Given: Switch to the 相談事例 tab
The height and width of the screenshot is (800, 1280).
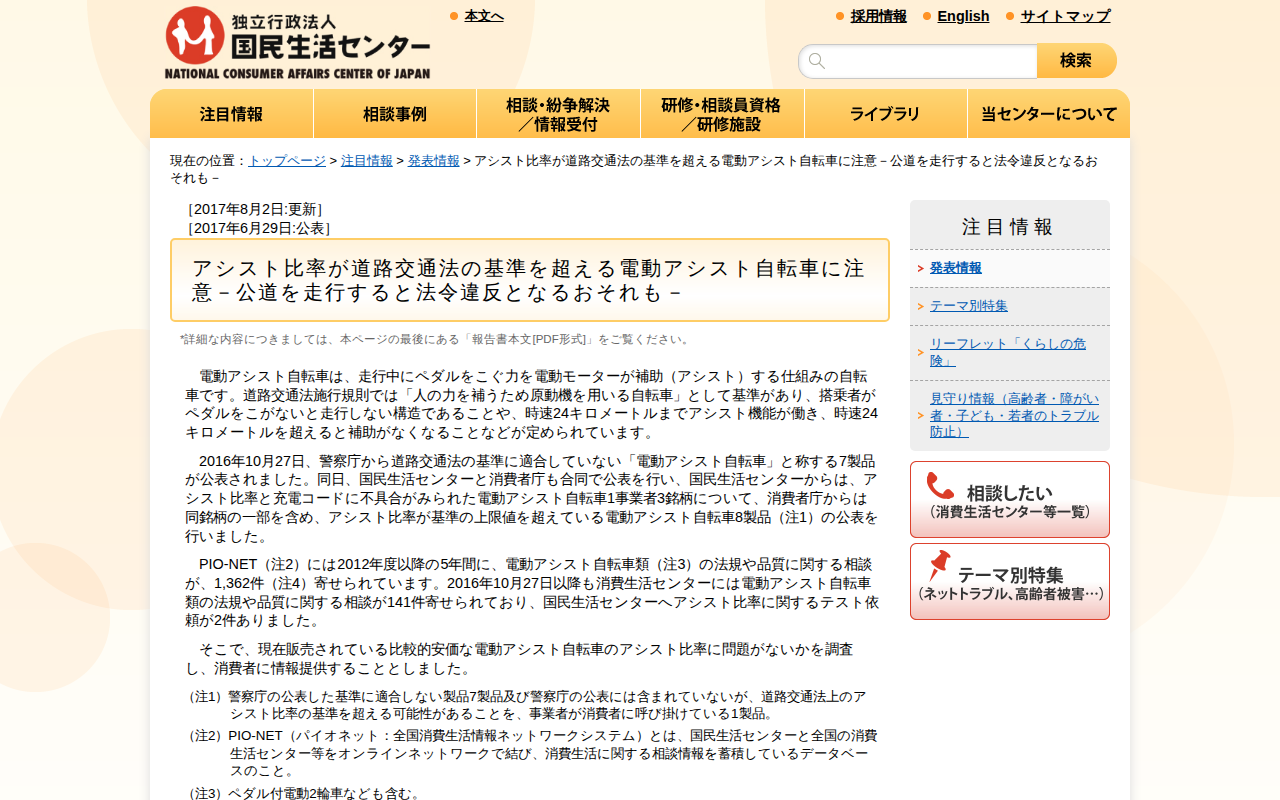Looking at the screenshot, I should tap(394, 113).
